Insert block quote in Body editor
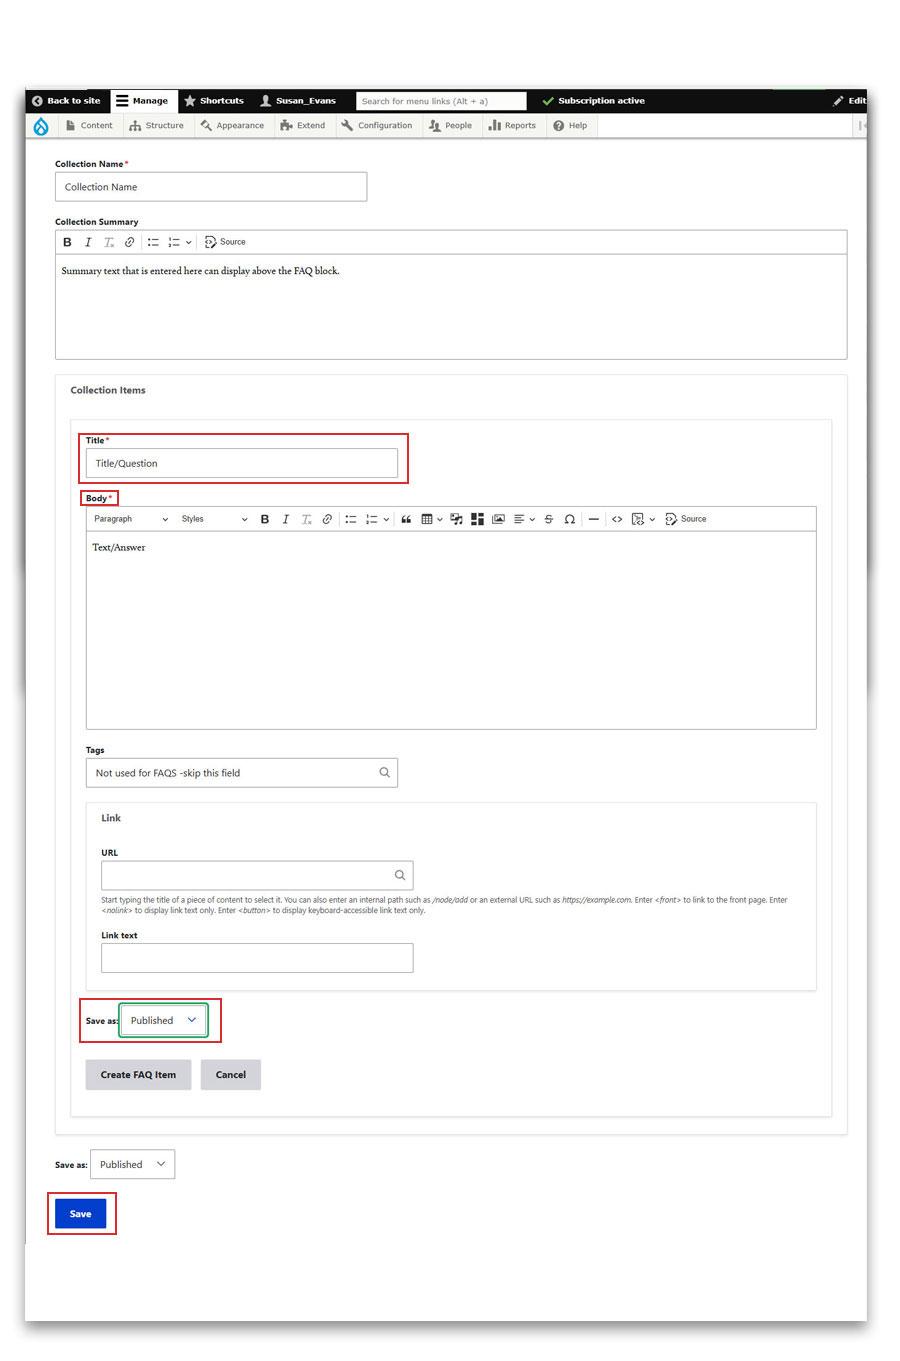Screen dimensions: 900x1361 406,519
